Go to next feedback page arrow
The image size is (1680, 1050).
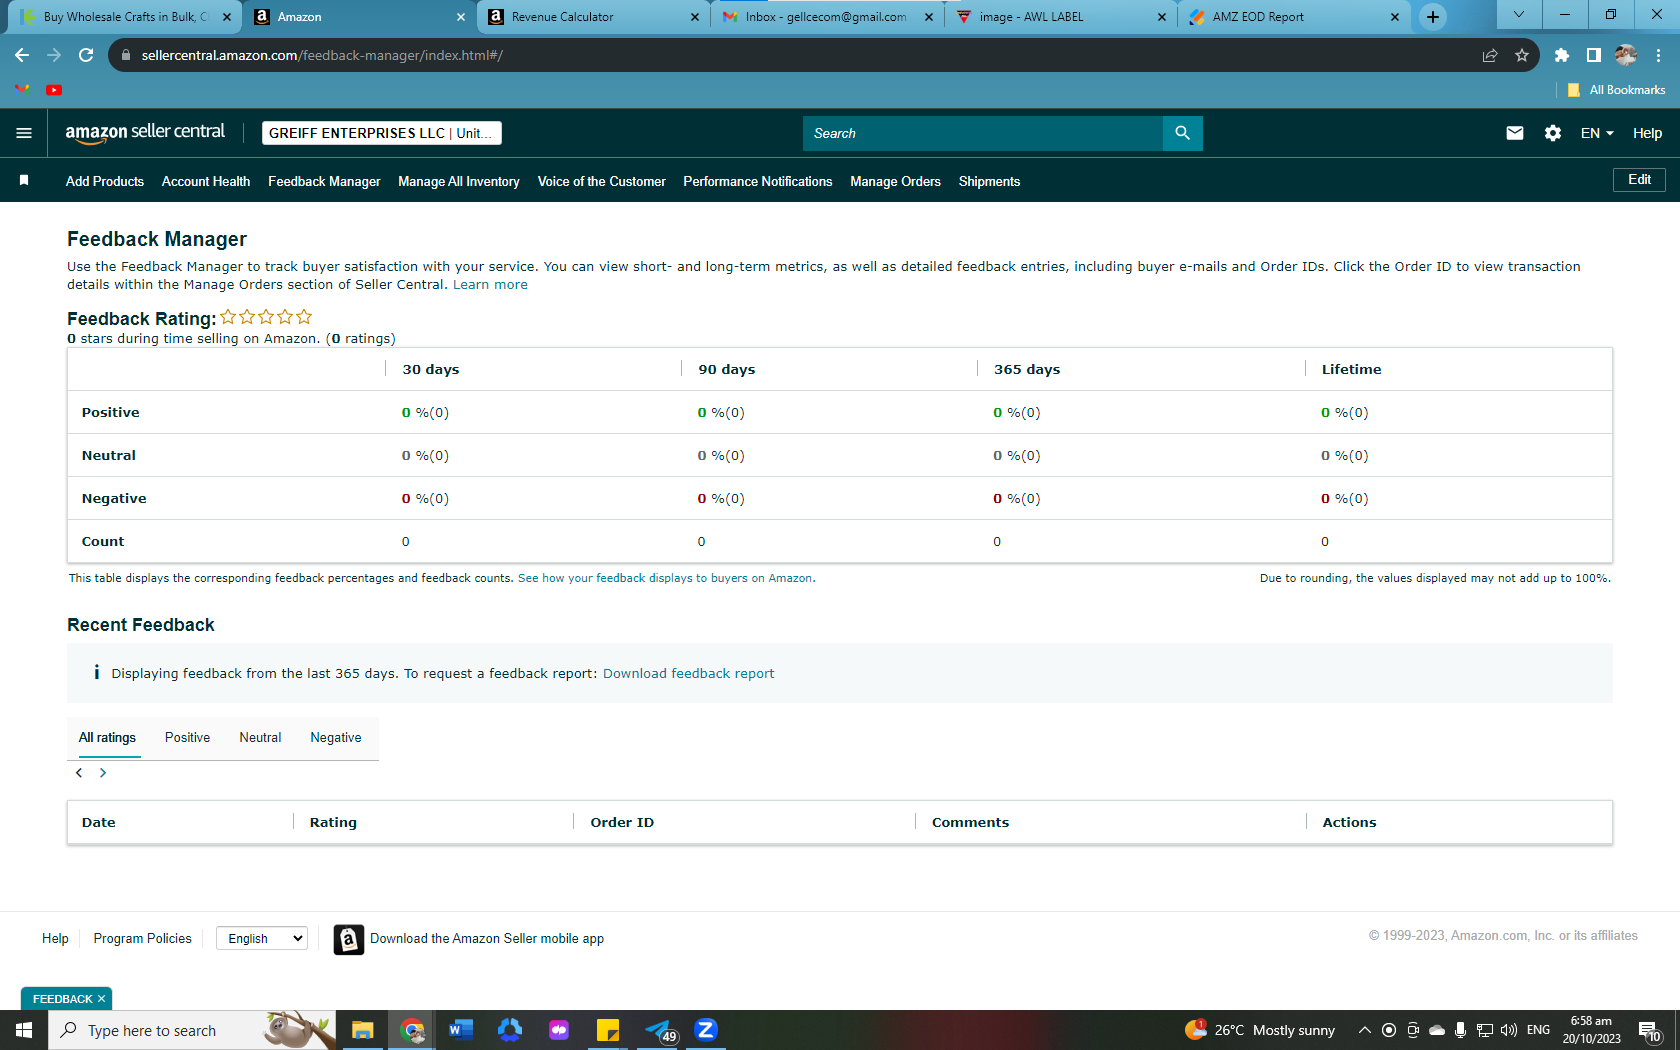coord(103,773)
